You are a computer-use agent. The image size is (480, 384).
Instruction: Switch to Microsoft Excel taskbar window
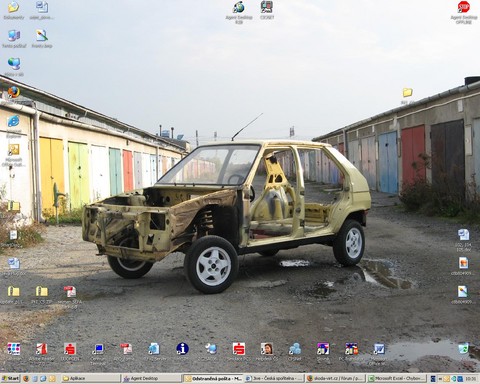click(397, 378)
